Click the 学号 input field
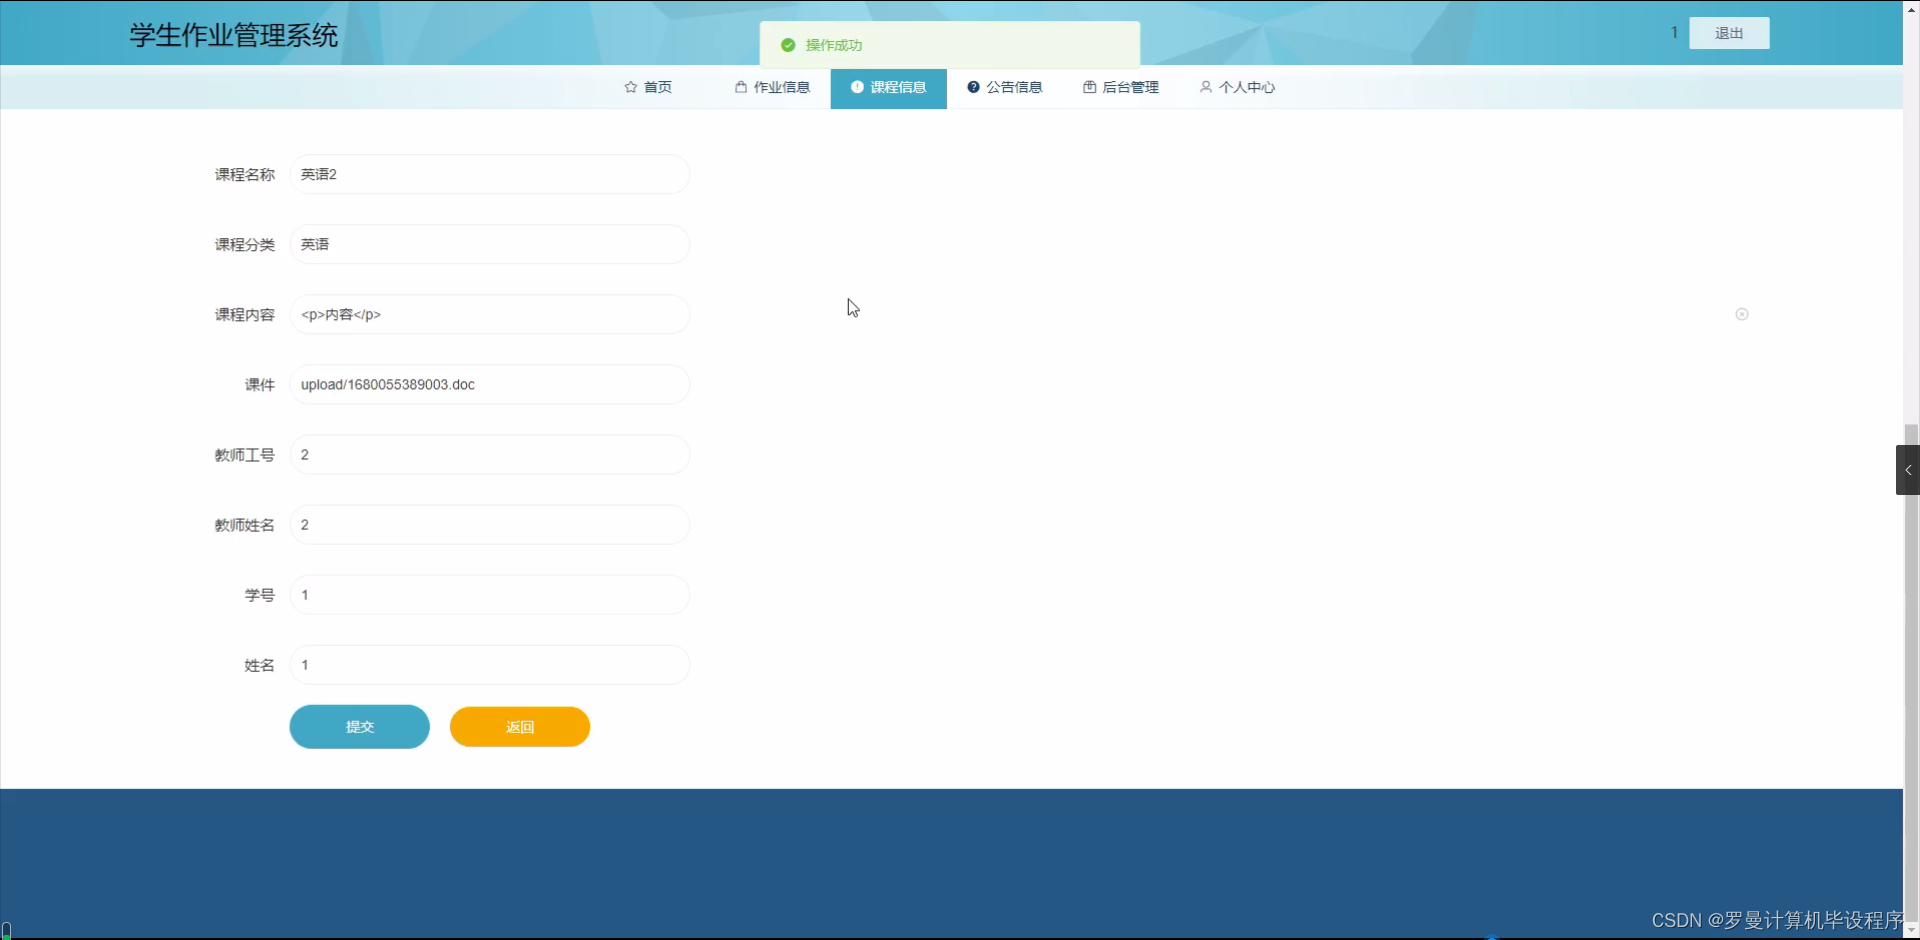 (489, 594)
